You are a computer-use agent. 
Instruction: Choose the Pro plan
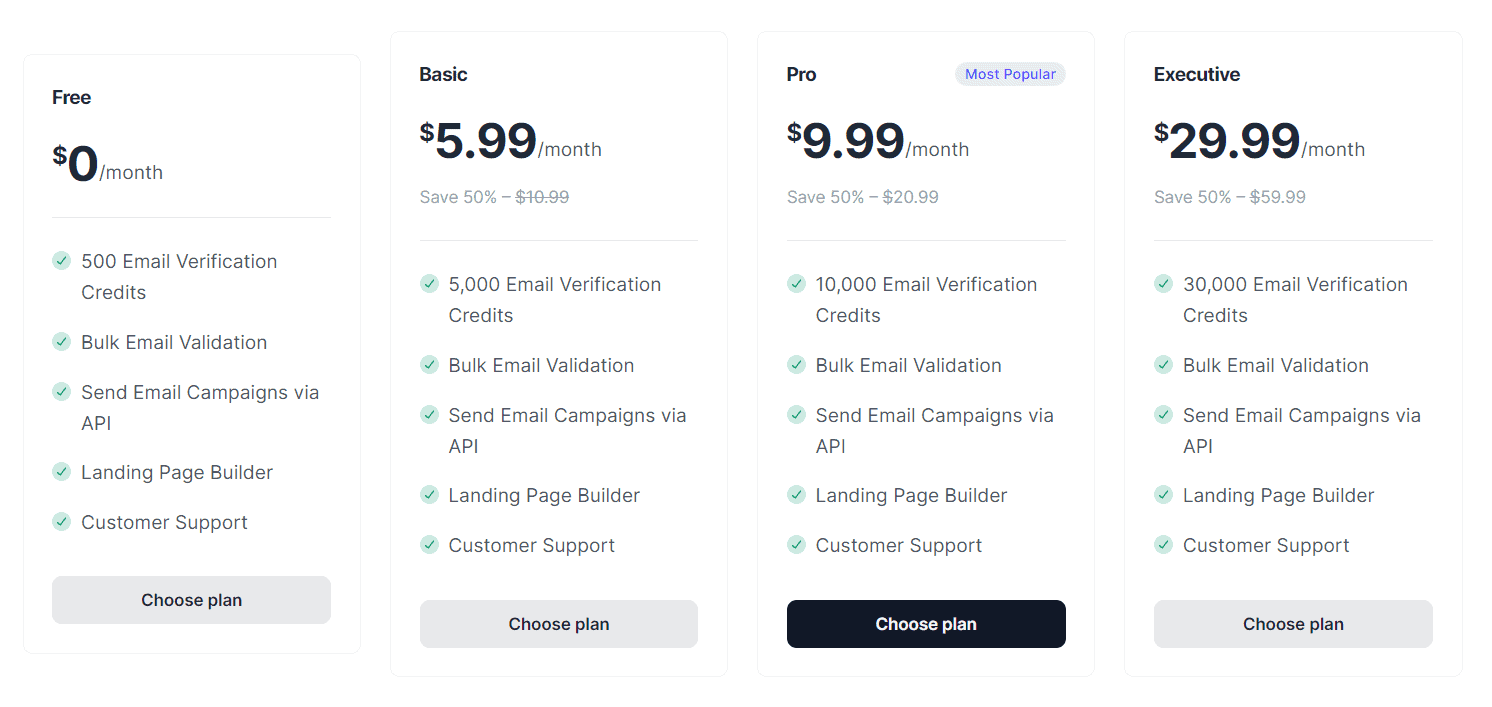pyautogui.click(x=925, y=623)
